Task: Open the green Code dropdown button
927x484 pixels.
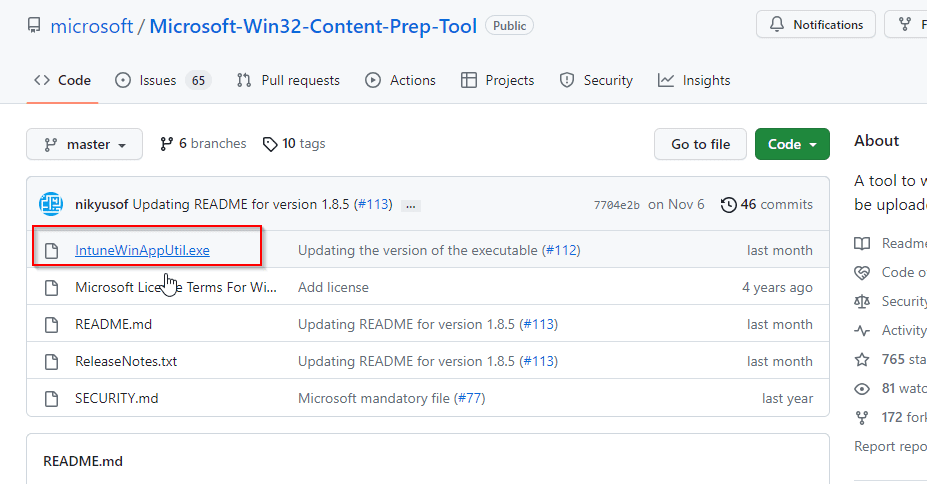Action: coord(792,144)
